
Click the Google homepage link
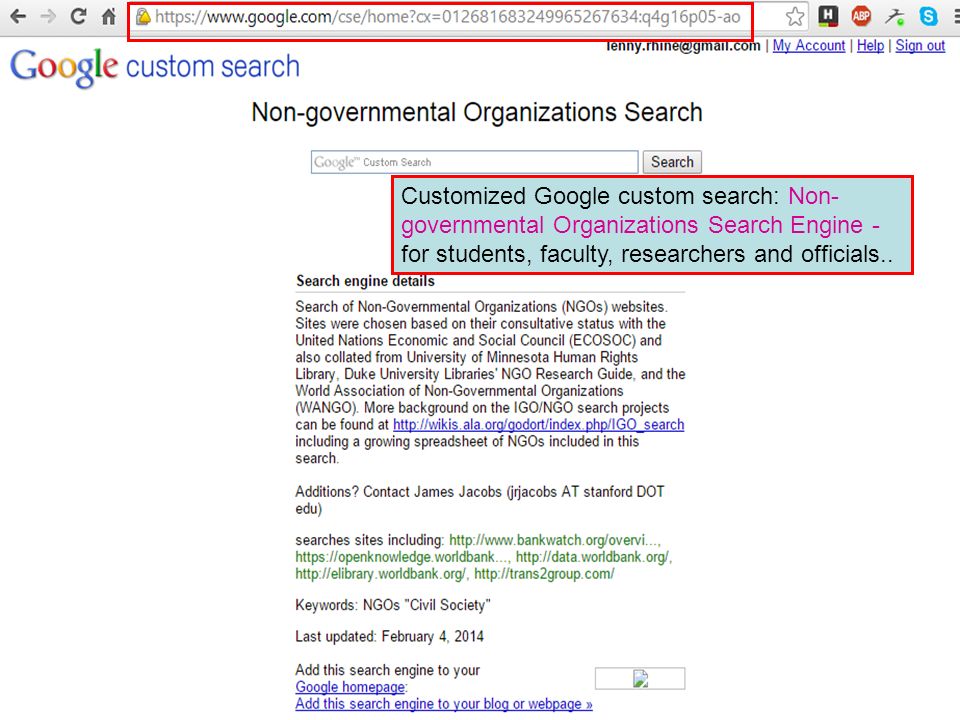(350, 687)
